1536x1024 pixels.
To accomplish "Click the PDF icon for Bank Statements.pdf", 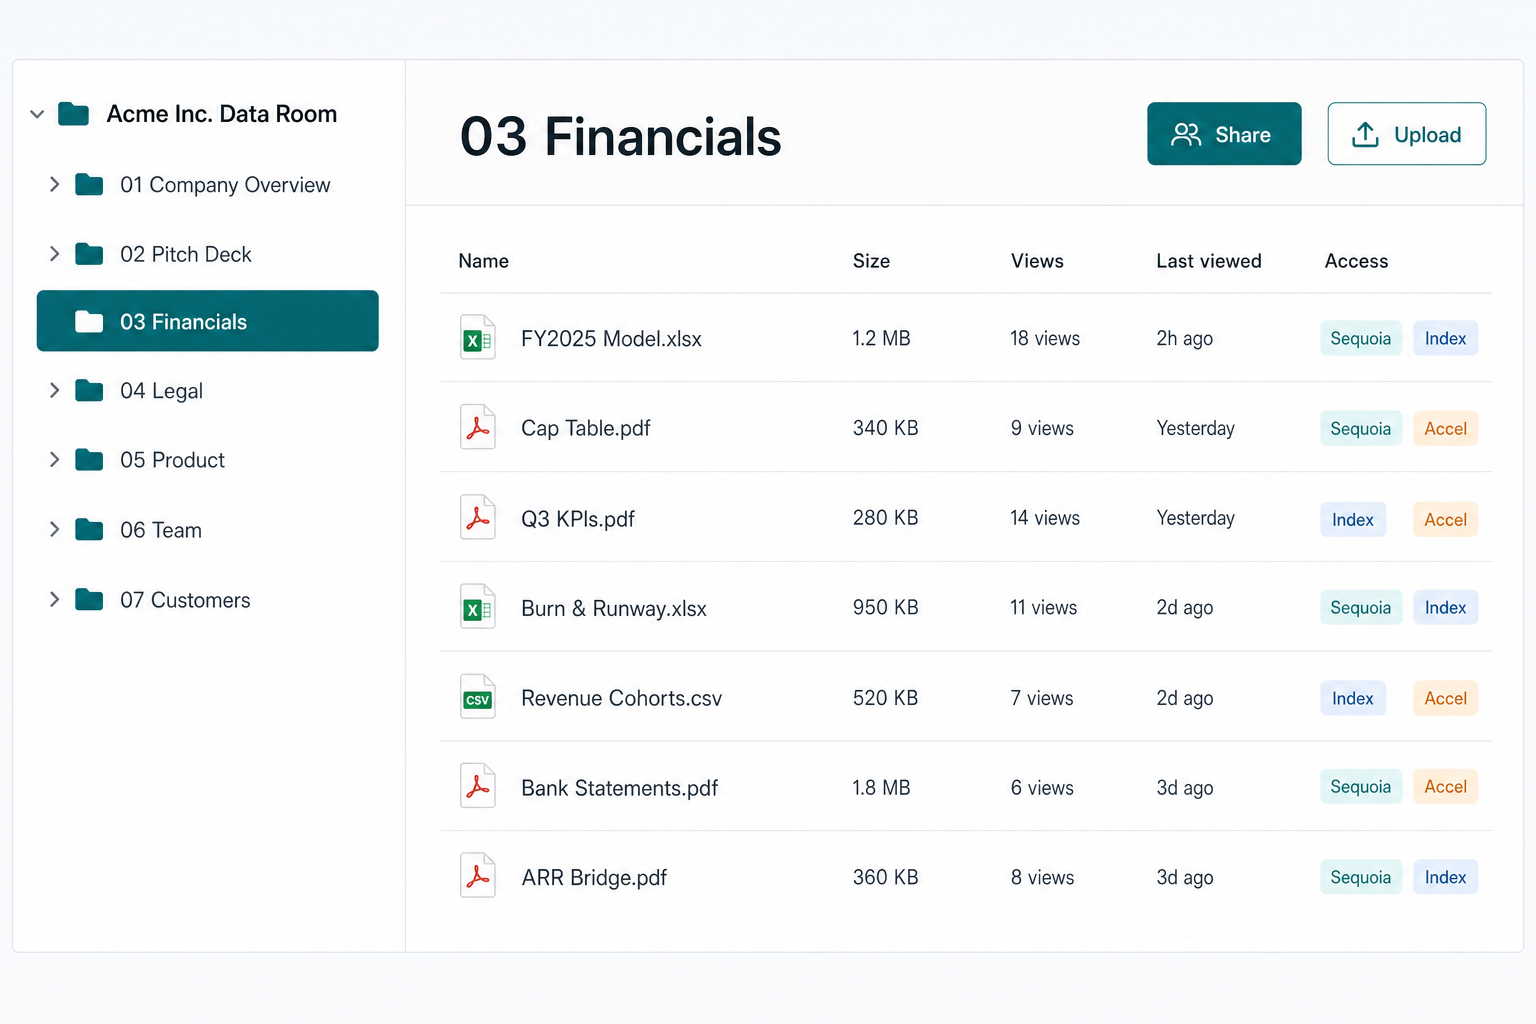I will point(477,787).
